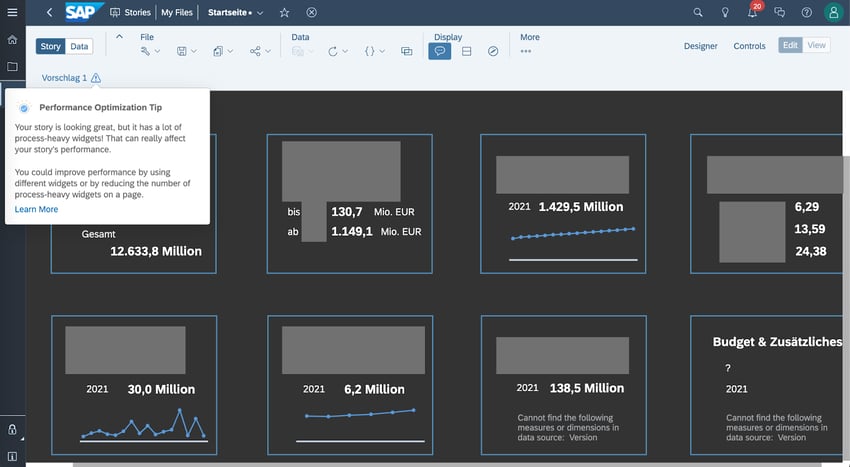
Task: Select the 1.429,5 Million chart tile
Action: (563, 203)
